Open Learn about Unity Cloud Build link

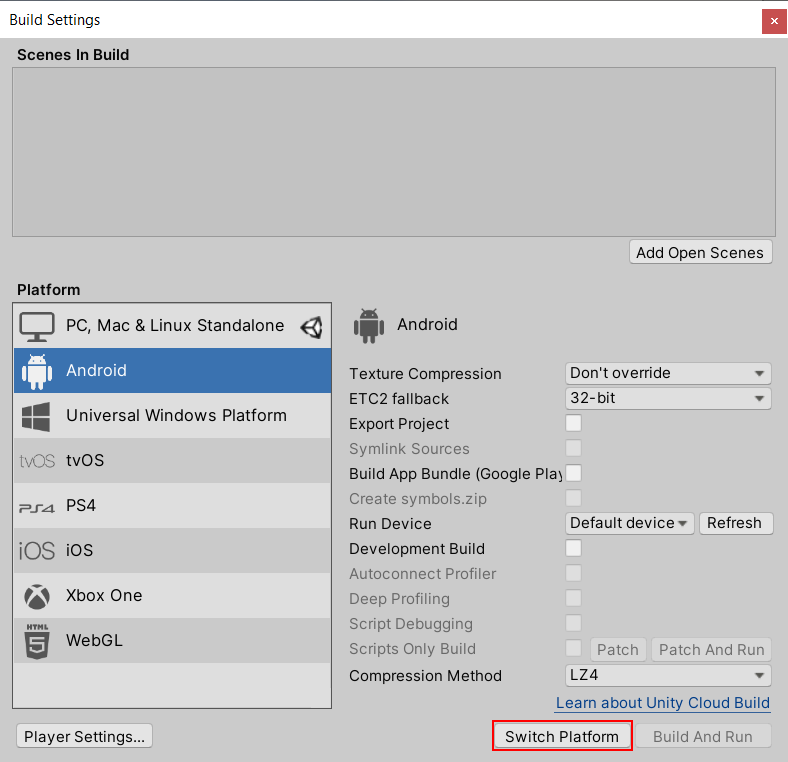662,702
